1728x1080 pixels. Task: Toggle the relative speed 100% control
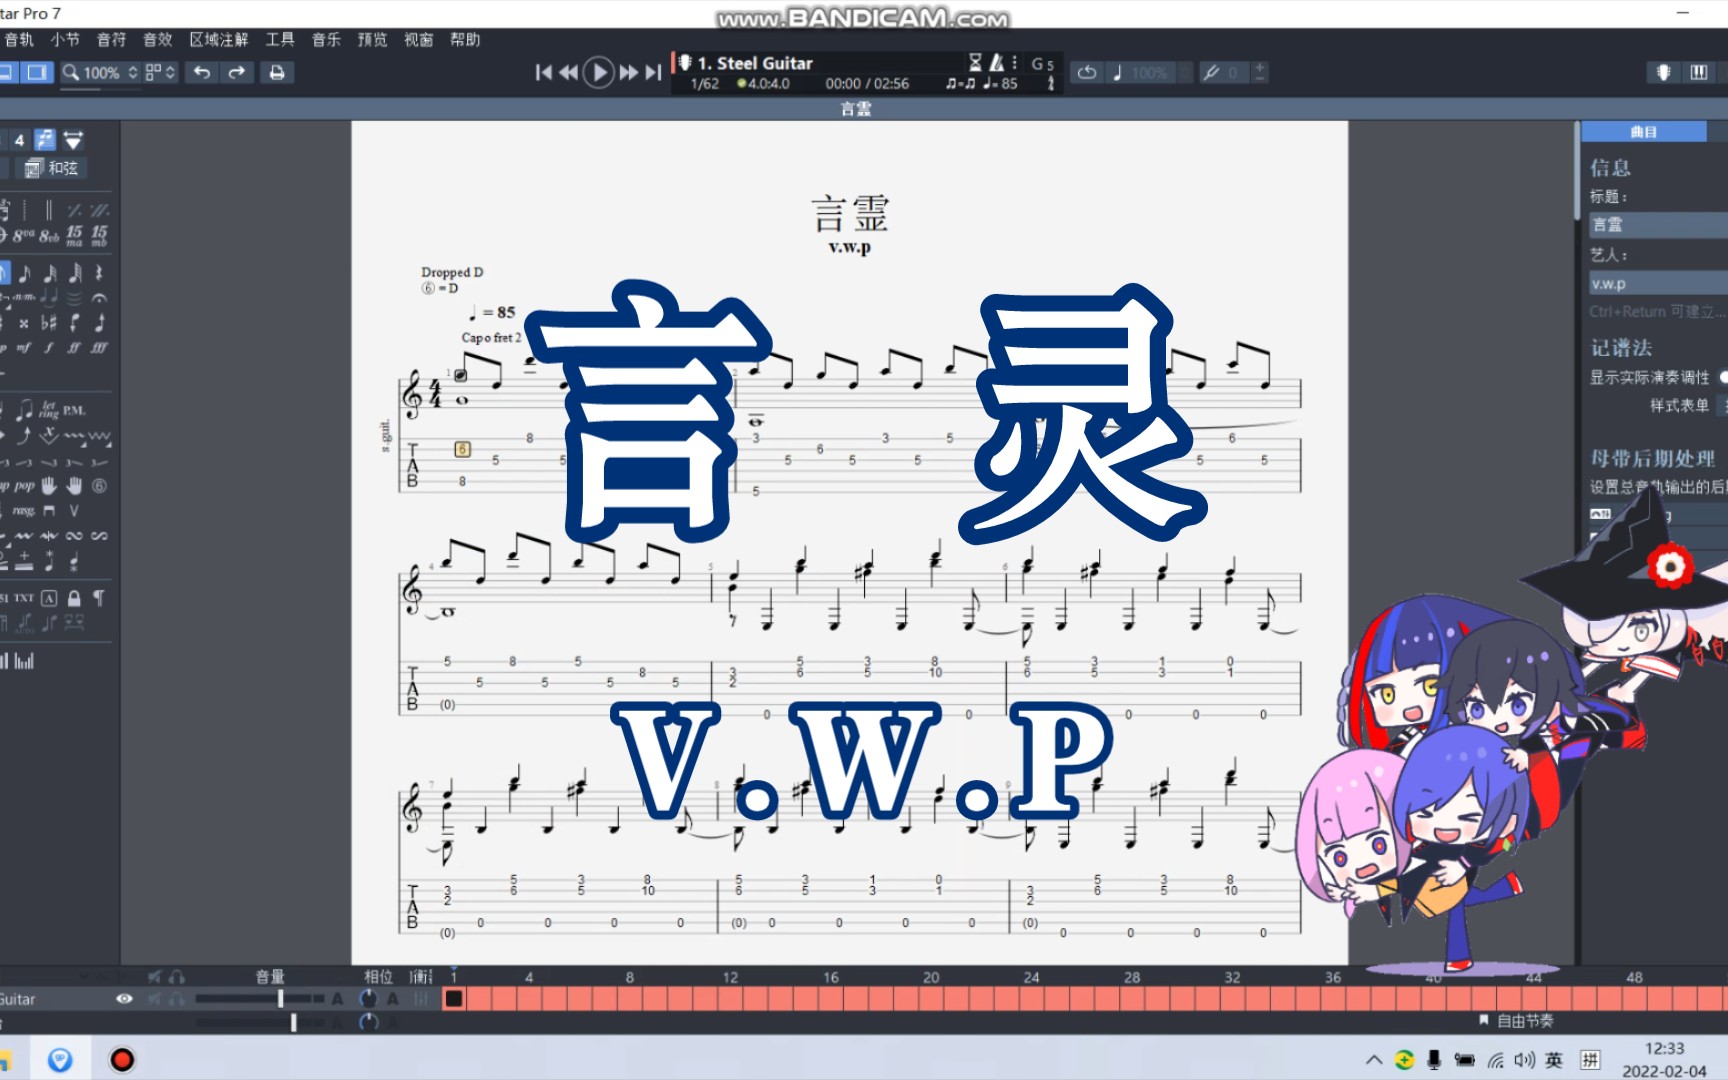click(x=1139, y=72)
